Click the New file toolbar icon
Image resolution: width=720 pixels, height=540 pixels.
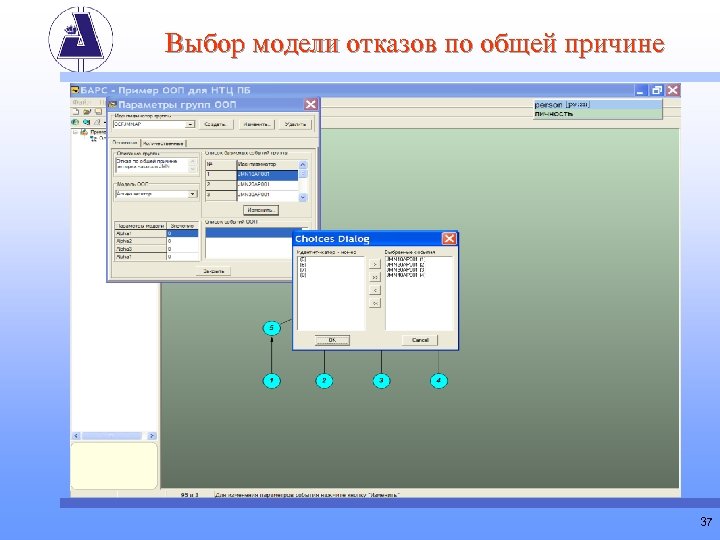click(76, 112)
